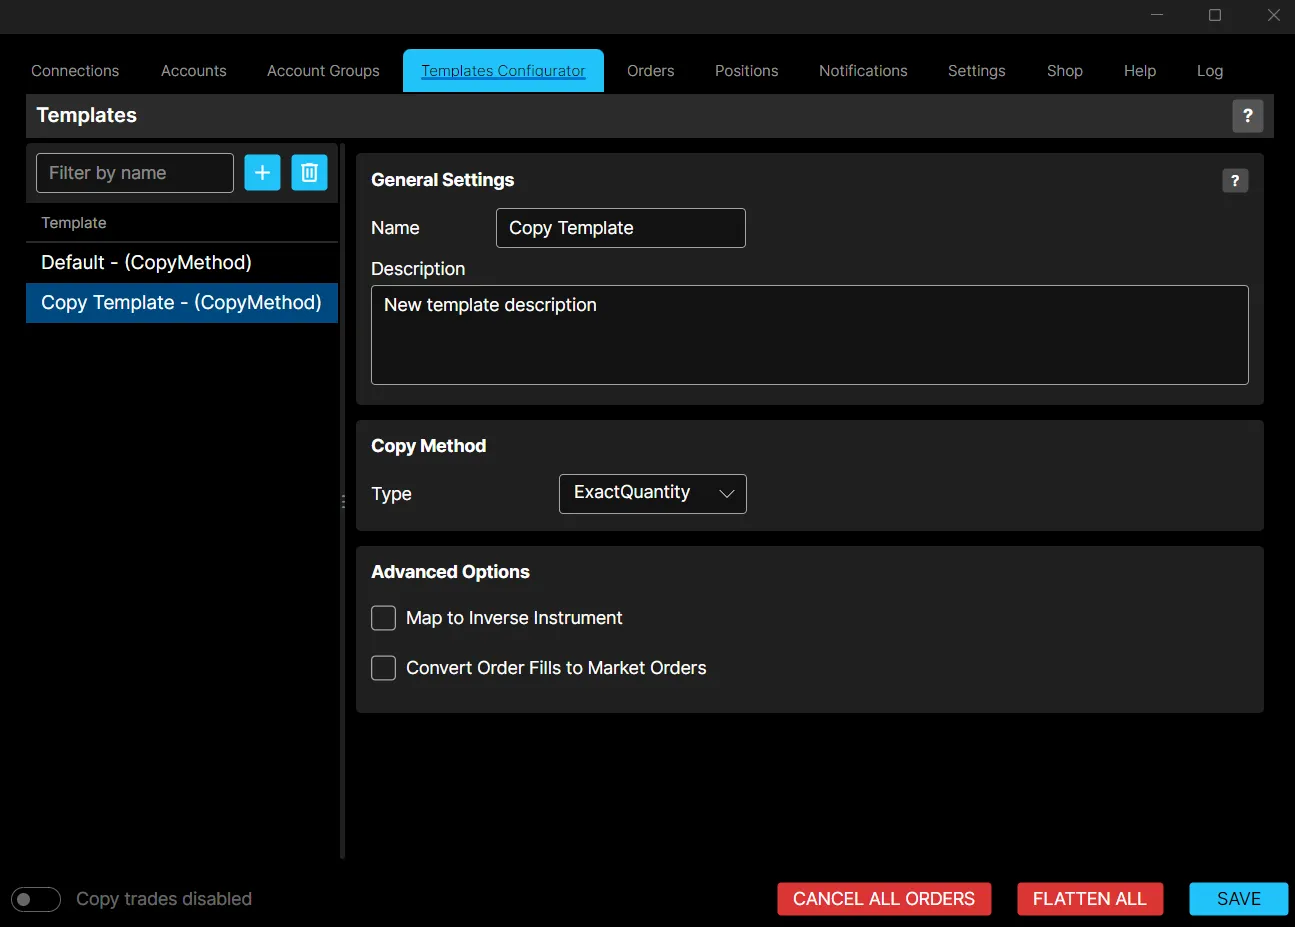Open the ExactQuantity type dropdown
This screenshot has height=927, width=1295.
(x=653, y=494)
